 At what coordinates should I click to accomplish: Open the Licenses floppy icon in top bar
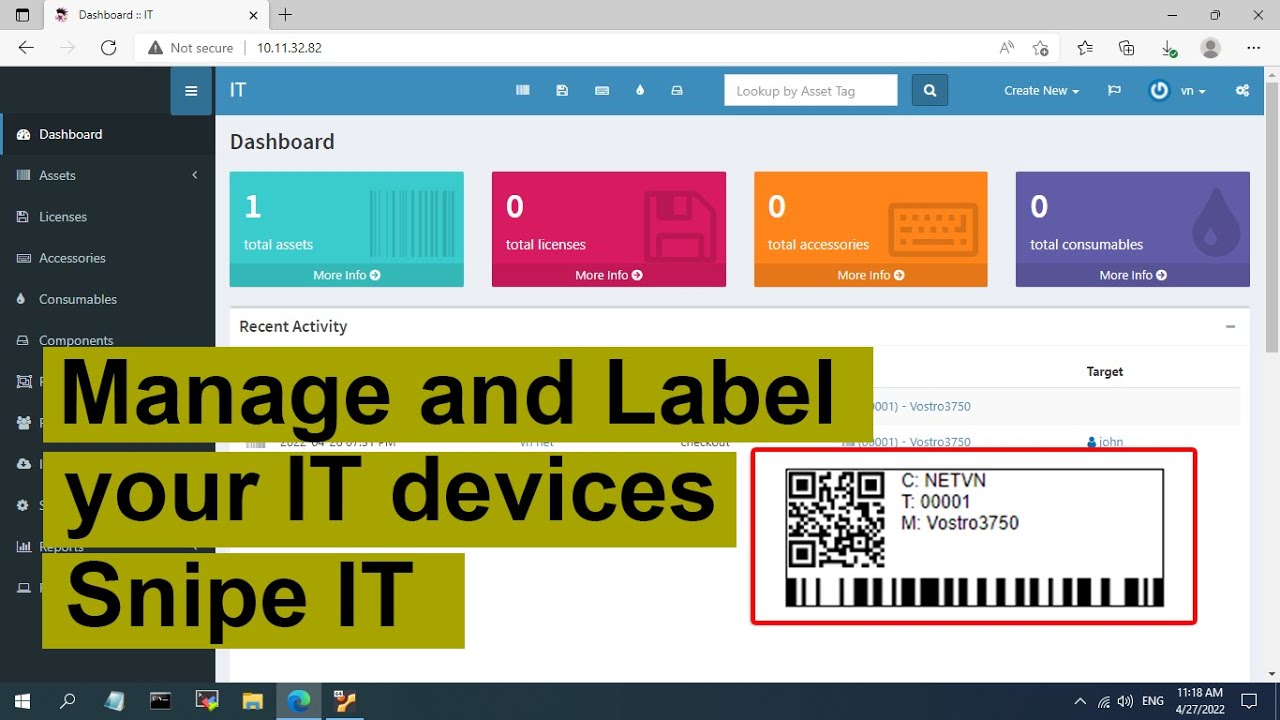562,90
